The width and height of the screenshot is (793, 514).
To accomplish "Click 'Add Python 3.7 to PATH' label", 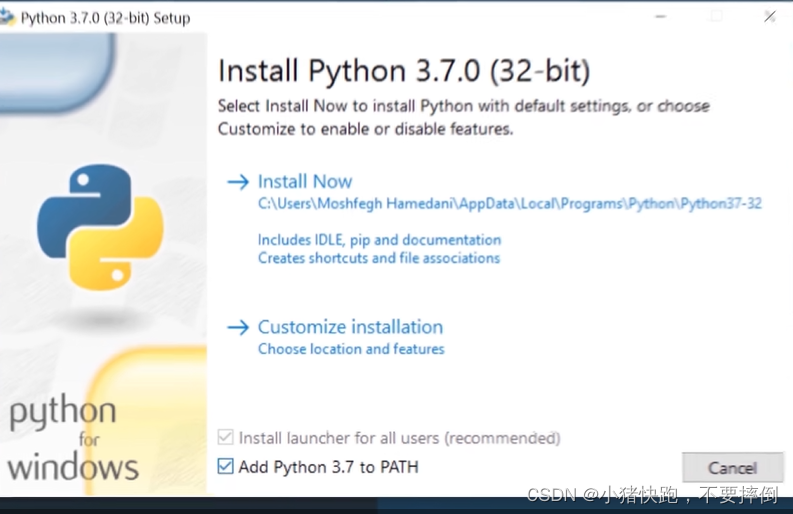I will pos(329,467).
